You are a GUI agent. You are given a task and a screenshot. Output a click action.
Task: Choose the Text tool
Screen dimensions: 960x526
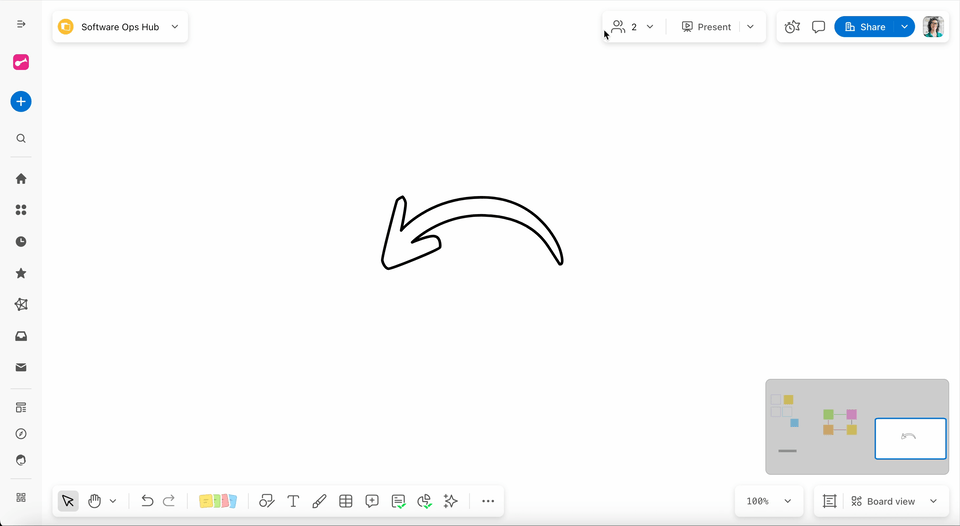(293, 501)
